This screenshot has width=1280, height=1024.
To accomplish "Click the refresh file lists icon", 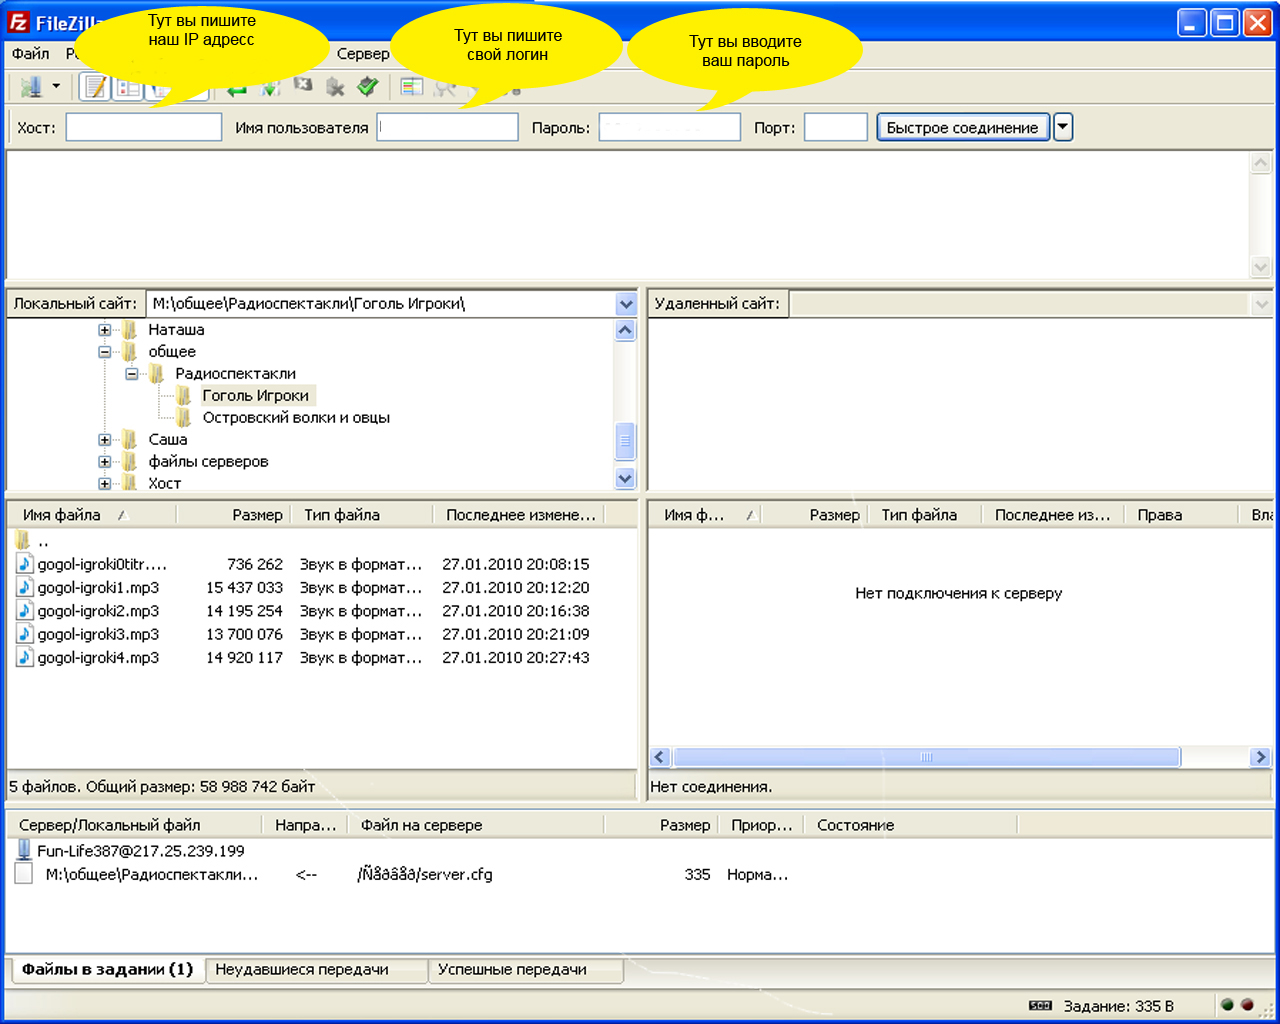I will [x=237, y=88].
